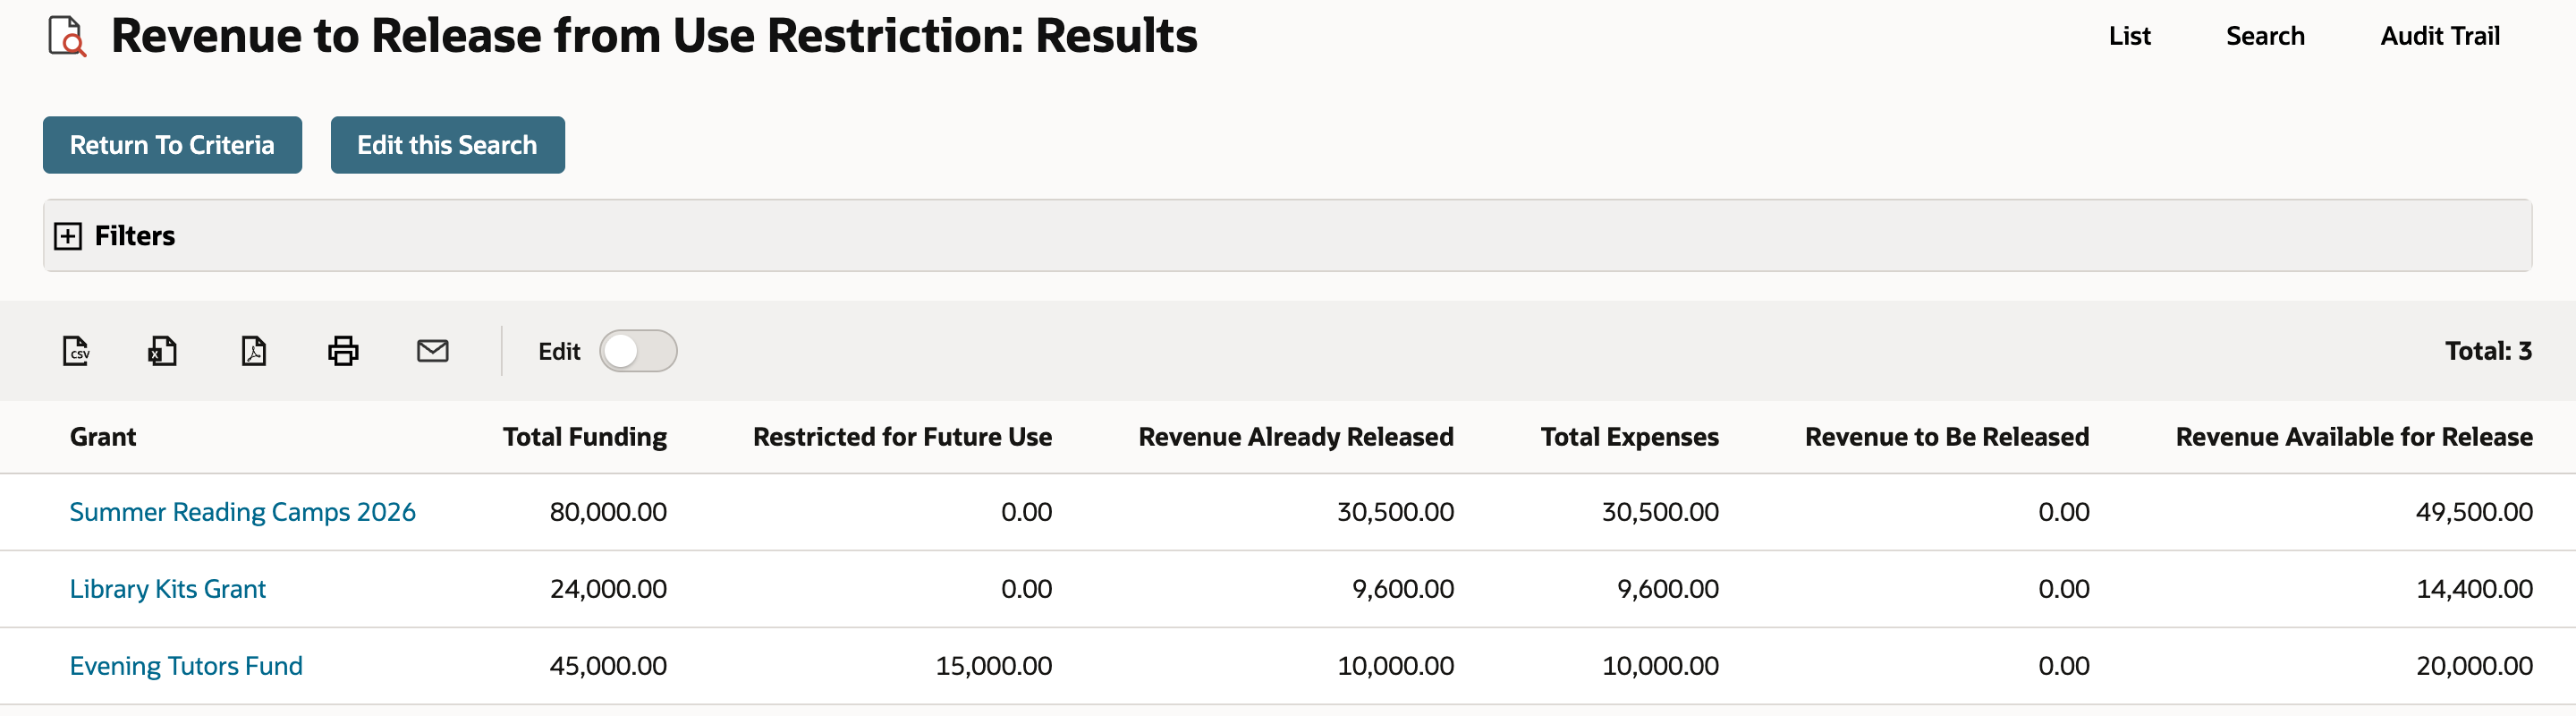Select the 80,000.00 total funding cell
The height and width of the screenshot is (716, 2576).
coord(608,512)
